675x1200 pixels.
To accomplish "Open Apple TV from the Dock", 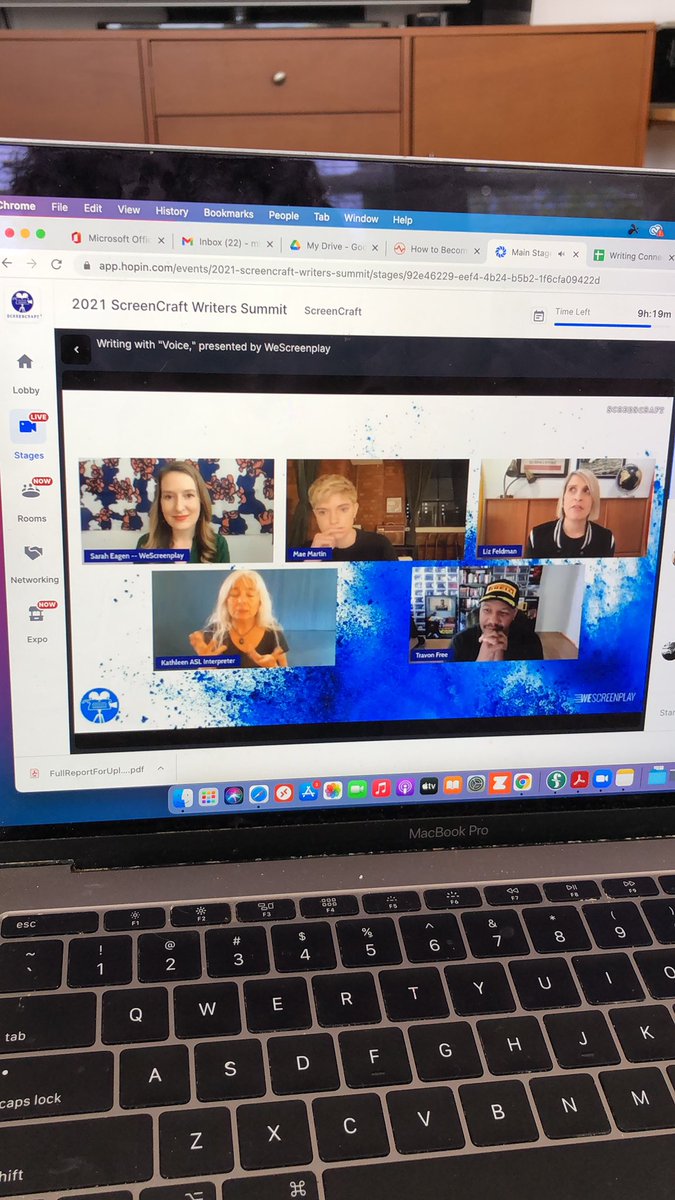I will point(429,787).
